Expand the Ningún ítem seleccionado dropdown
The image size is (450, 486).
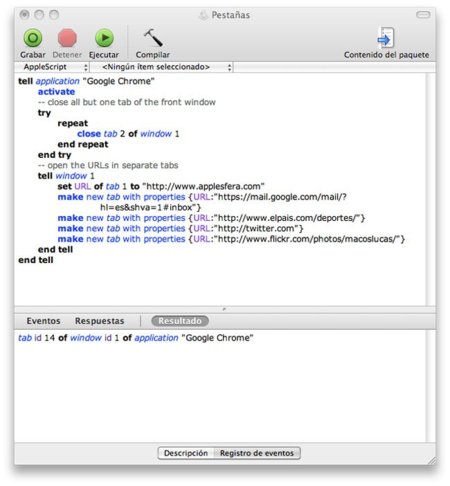(x=162, y=67)
